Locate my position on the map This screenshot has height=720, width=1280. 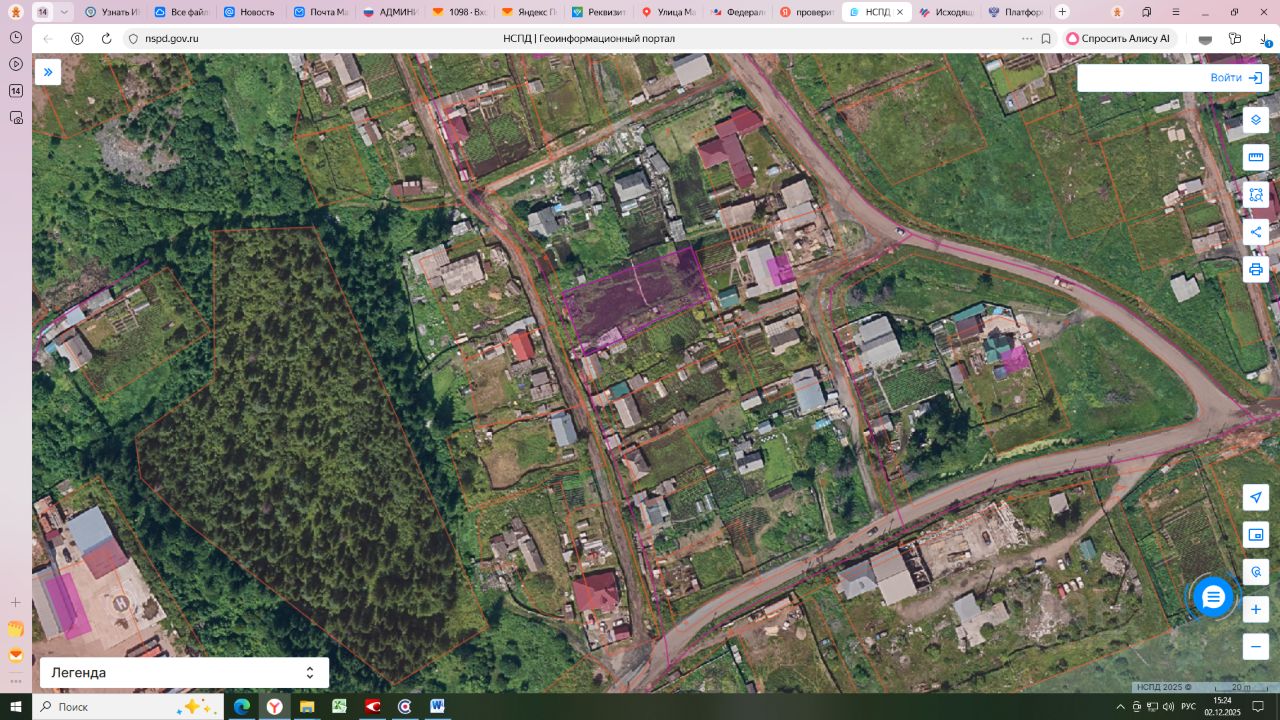click(1256, 497)
